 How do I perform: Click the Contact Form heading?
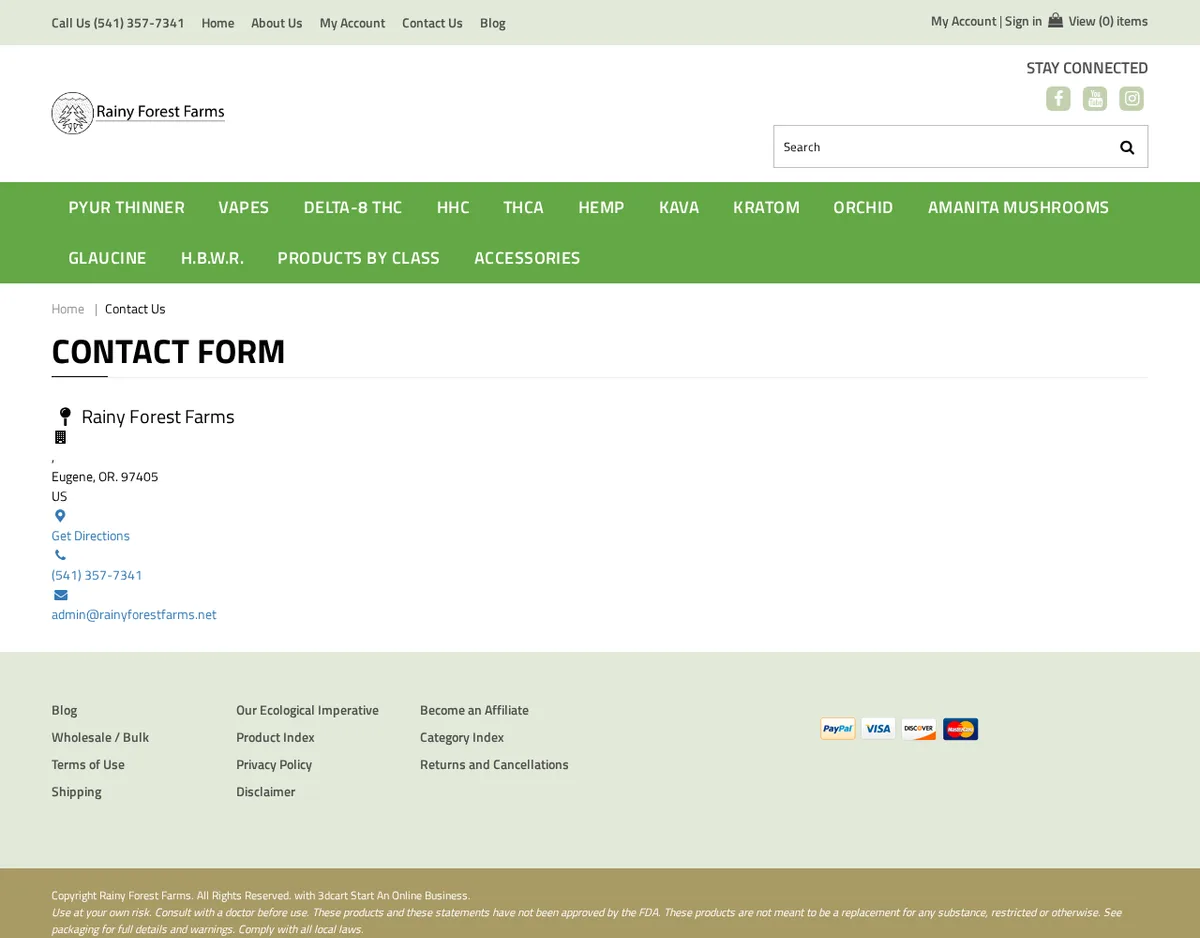[168, 352]
